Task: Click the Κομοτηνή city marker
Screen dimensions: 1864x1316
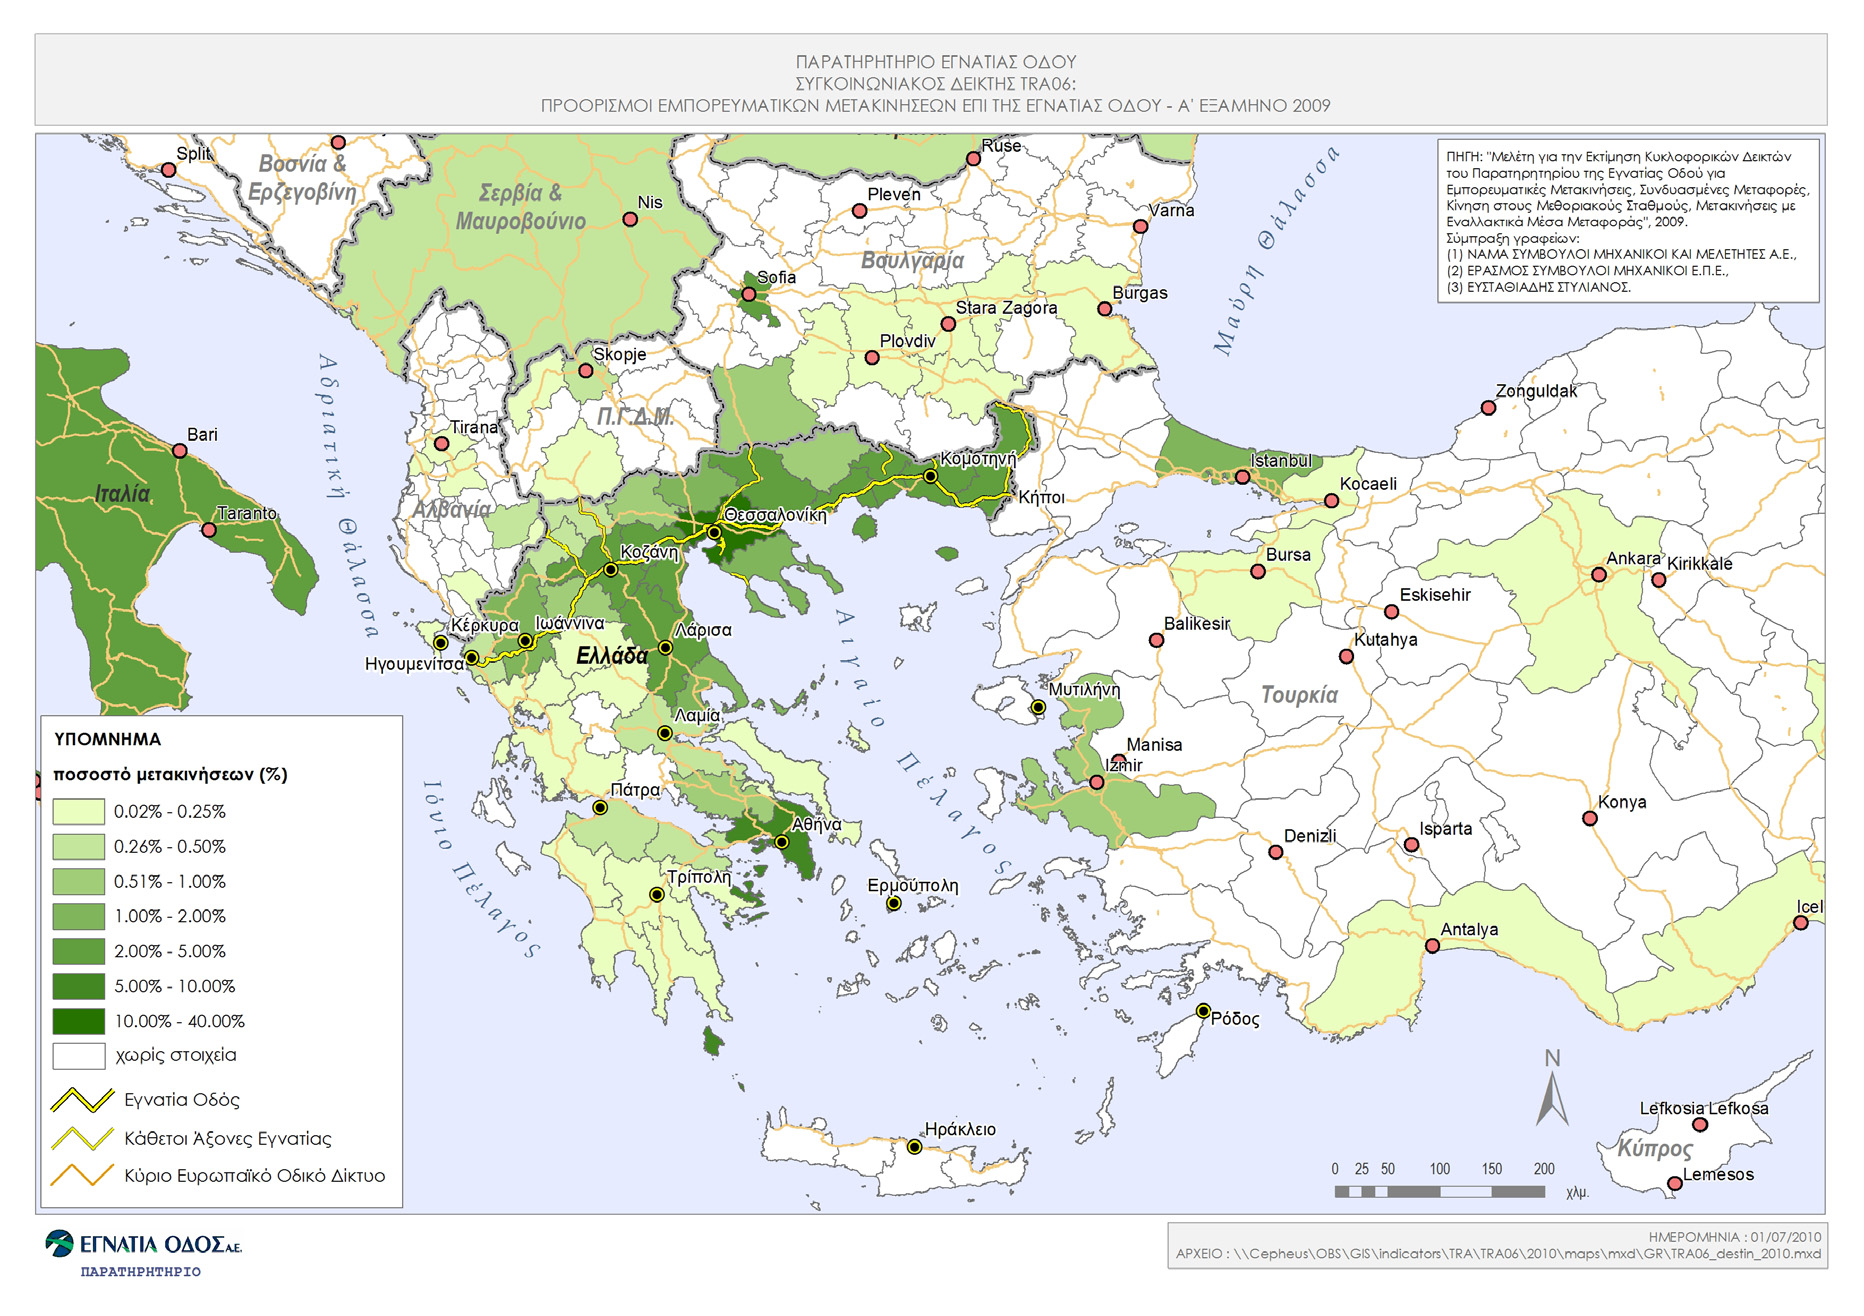Action: tap(930, 476)
